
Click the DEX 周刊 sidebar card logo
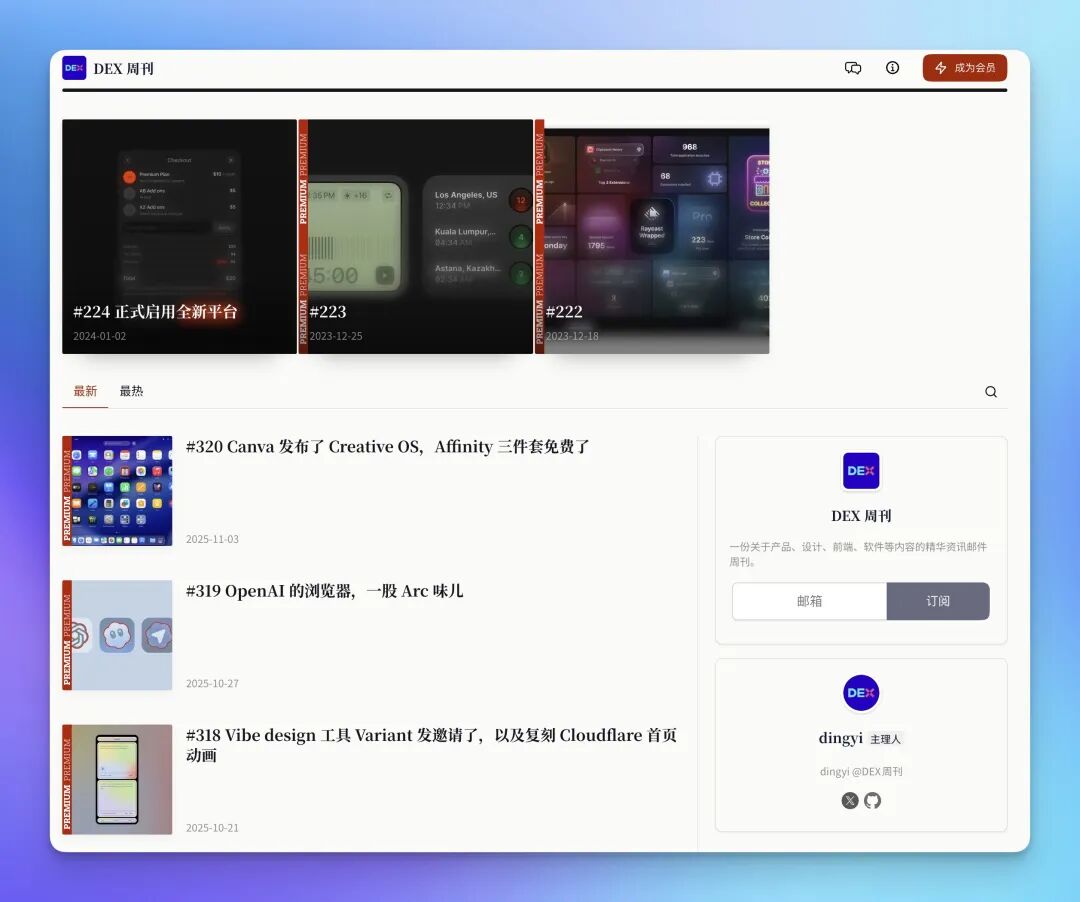861,471
